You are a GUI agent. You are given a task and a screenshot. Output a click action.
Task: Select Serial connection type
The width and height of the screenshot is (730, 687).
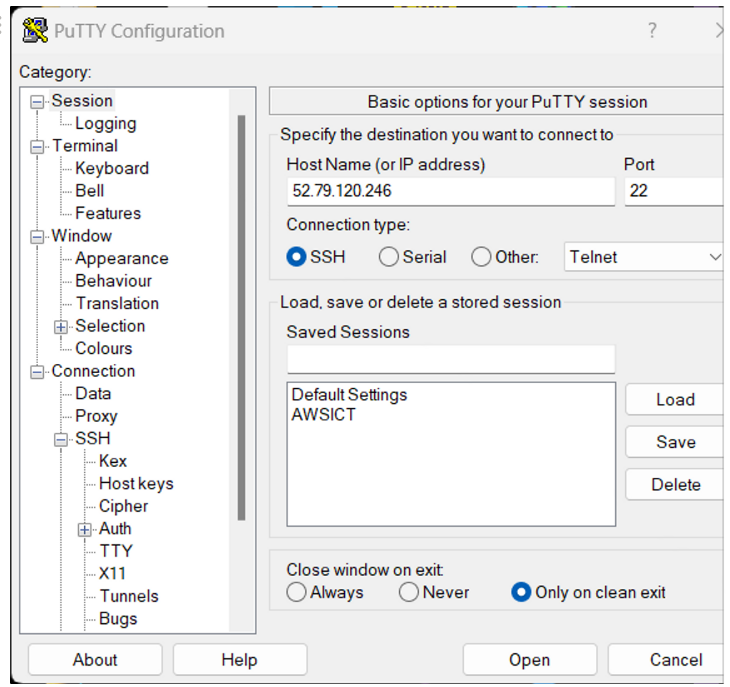389,256
